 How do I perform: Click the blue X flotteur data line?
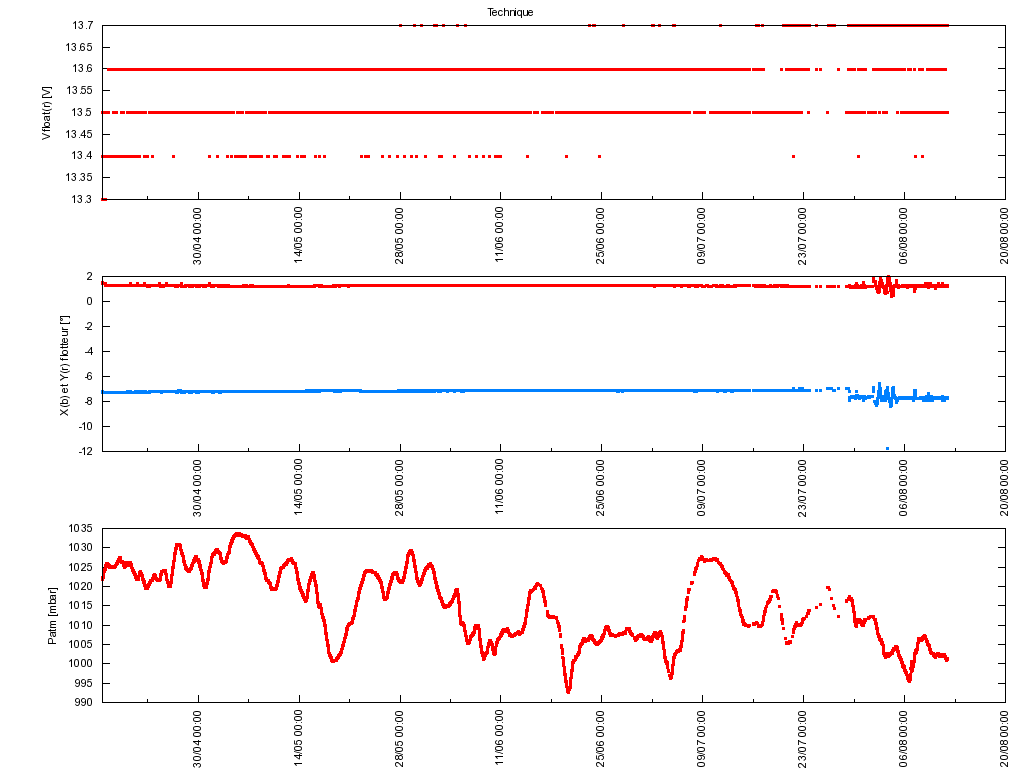(x=450, y=391)
